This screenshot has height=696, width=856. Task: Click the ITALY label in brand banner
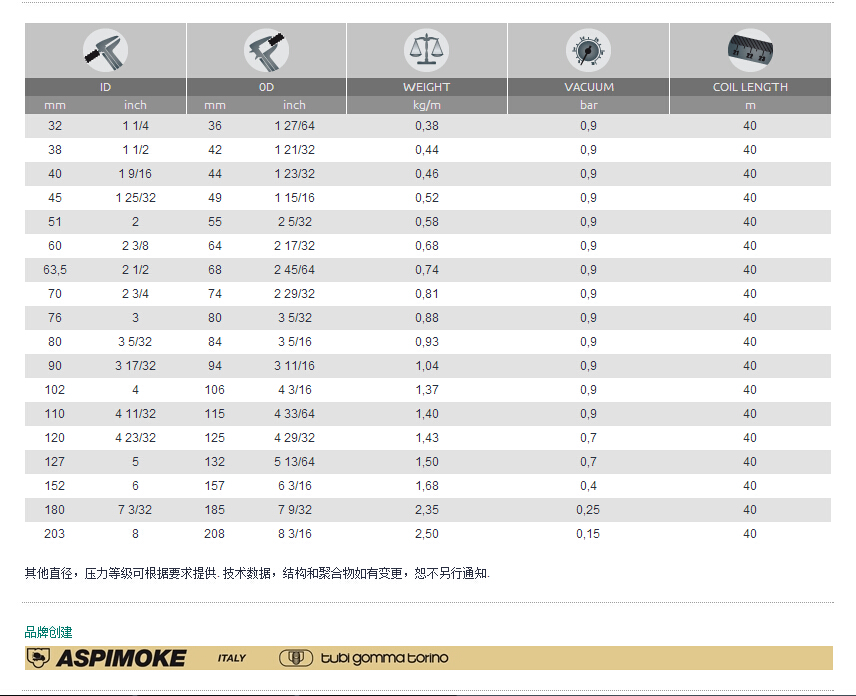231,658
